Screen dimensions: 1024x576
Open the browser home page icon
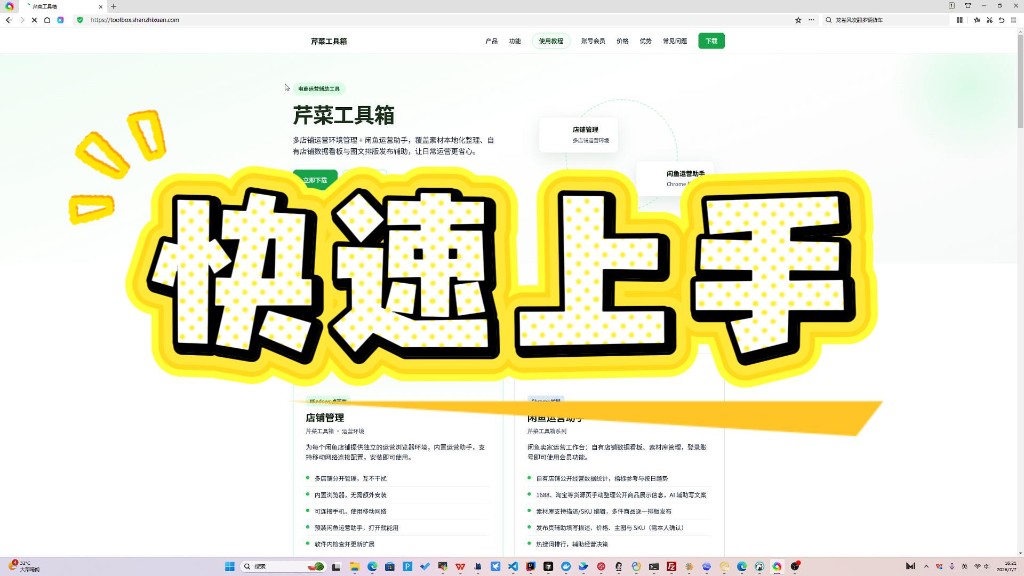47,20
